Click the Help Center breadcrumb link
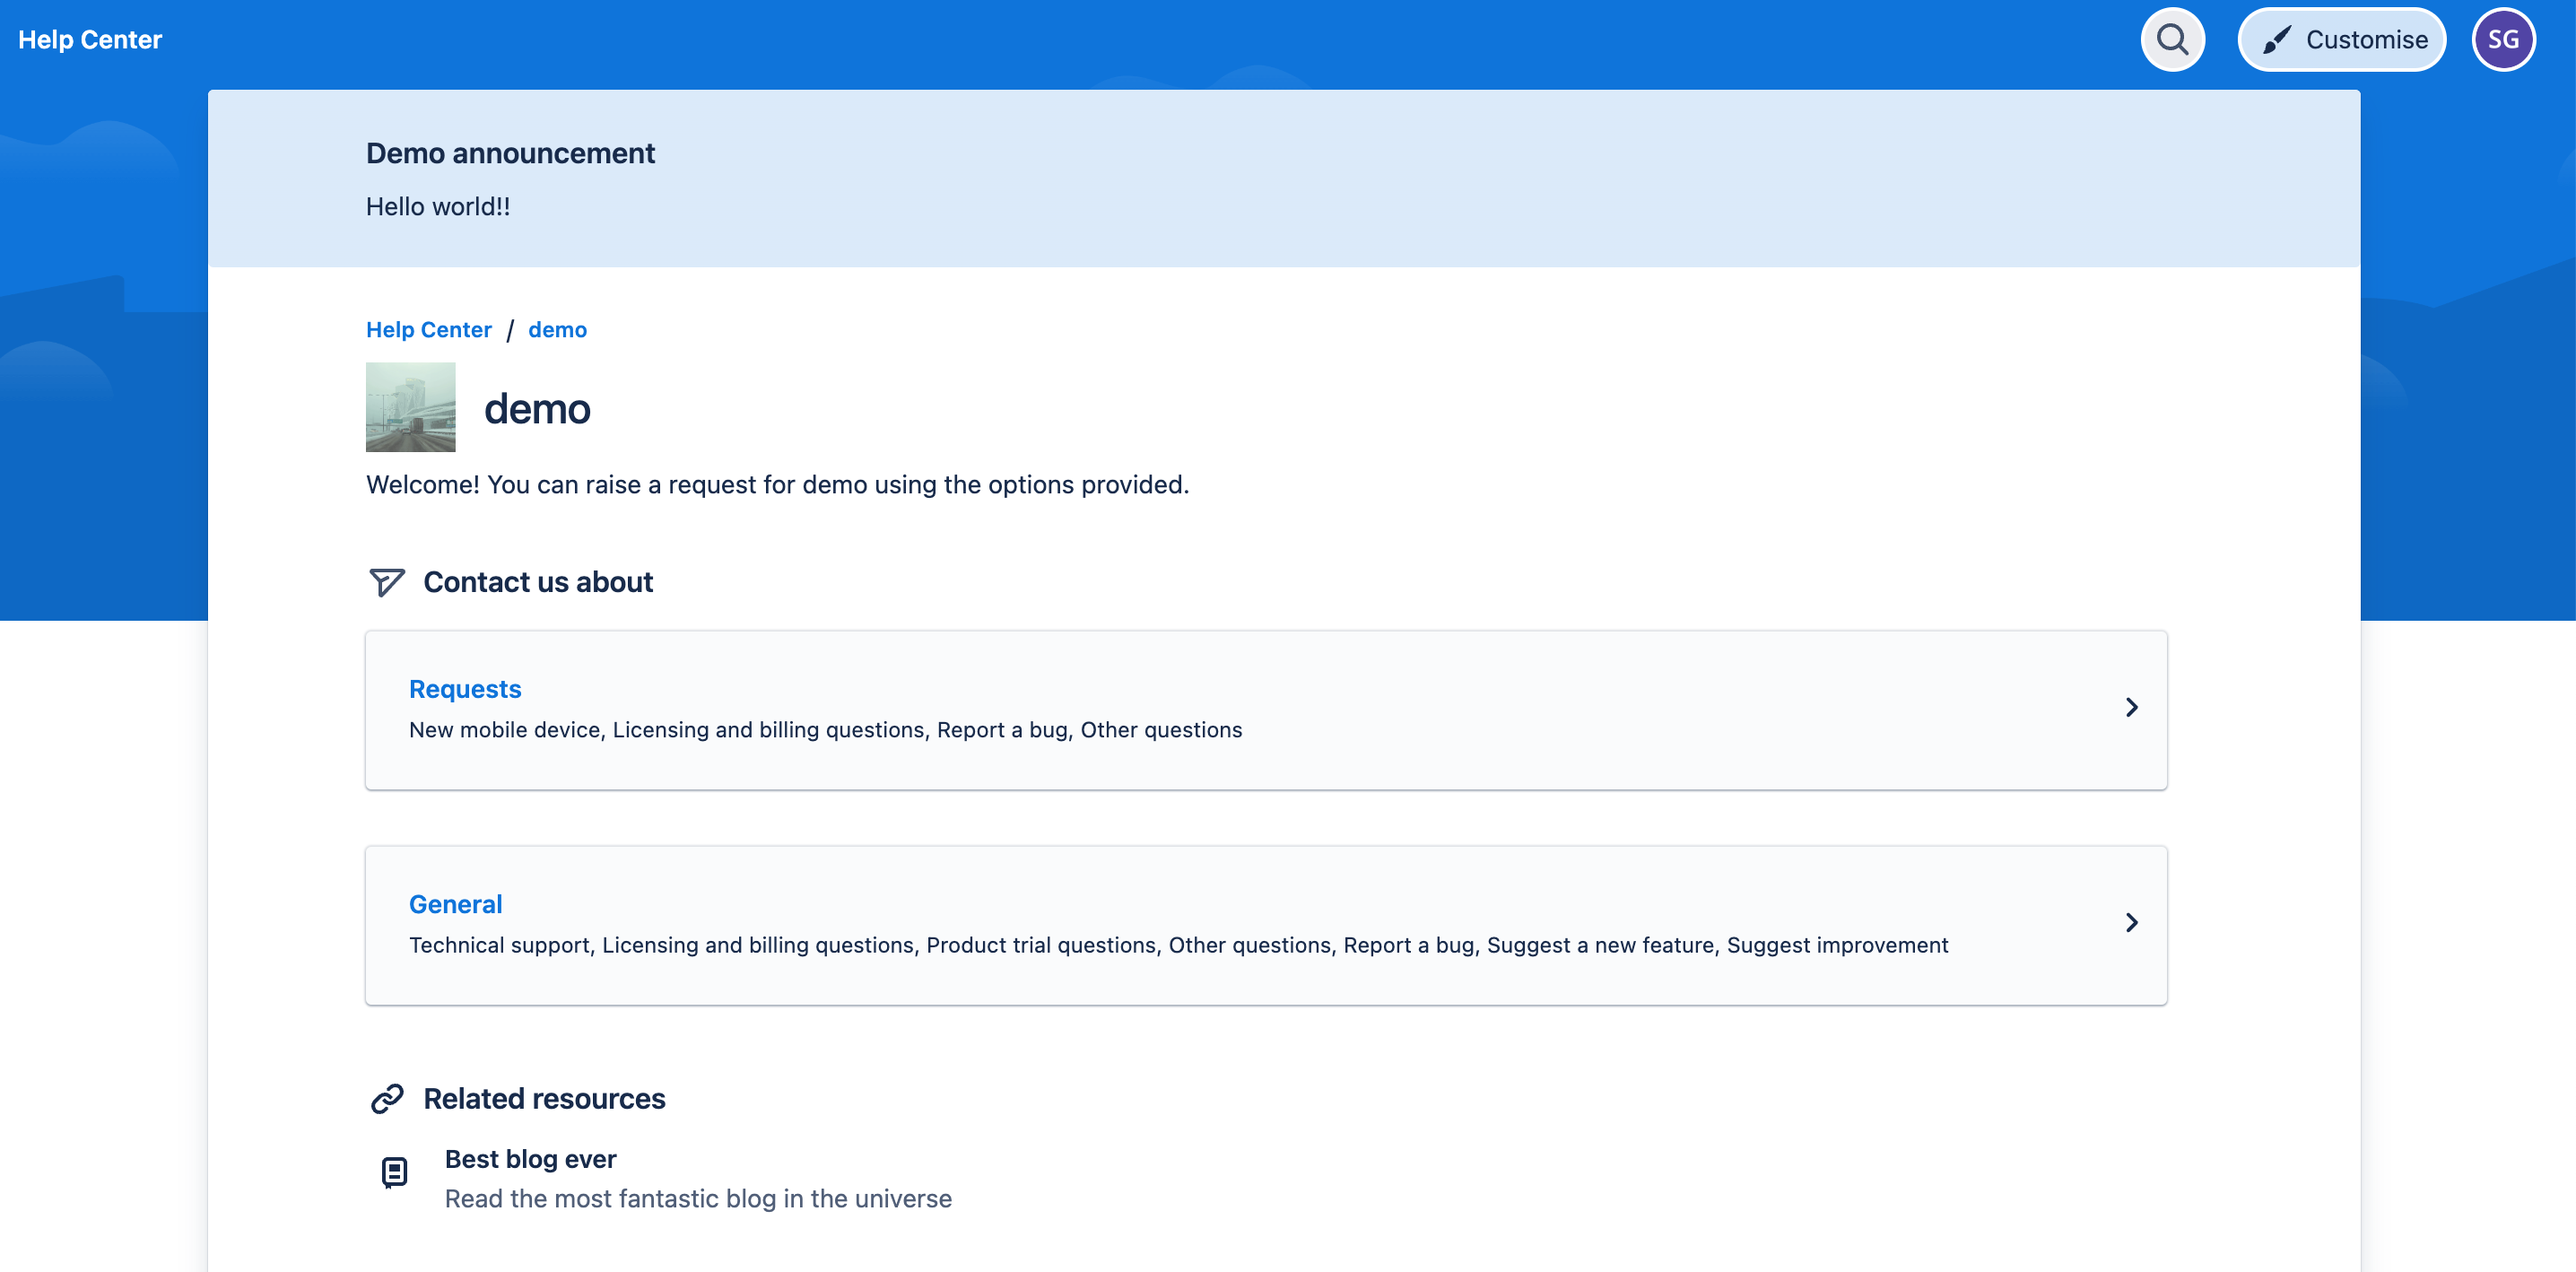This screenshot has width=2576, height=1272. pos(428,329)
